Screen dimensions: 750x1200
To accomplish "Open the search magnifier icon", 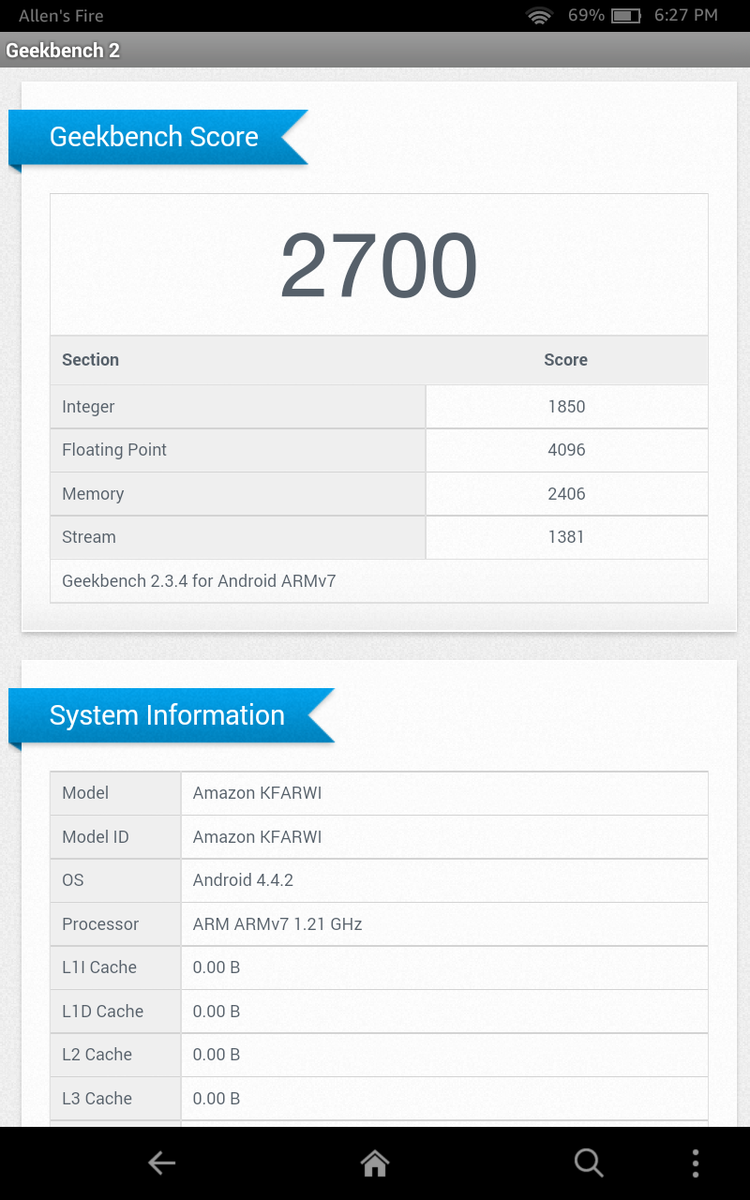I will [x=588, y=1162].
